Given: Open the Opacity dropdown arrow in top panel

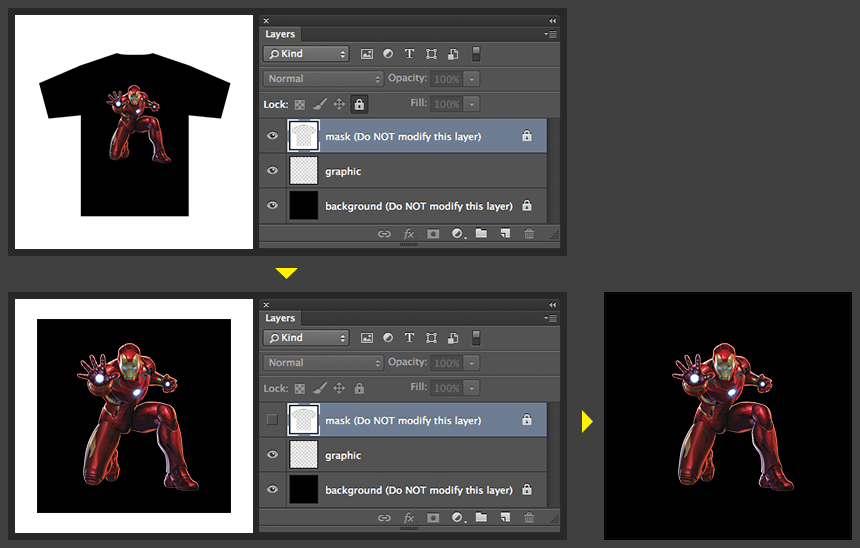Looking at the screenshot, I should pos(472,79).
